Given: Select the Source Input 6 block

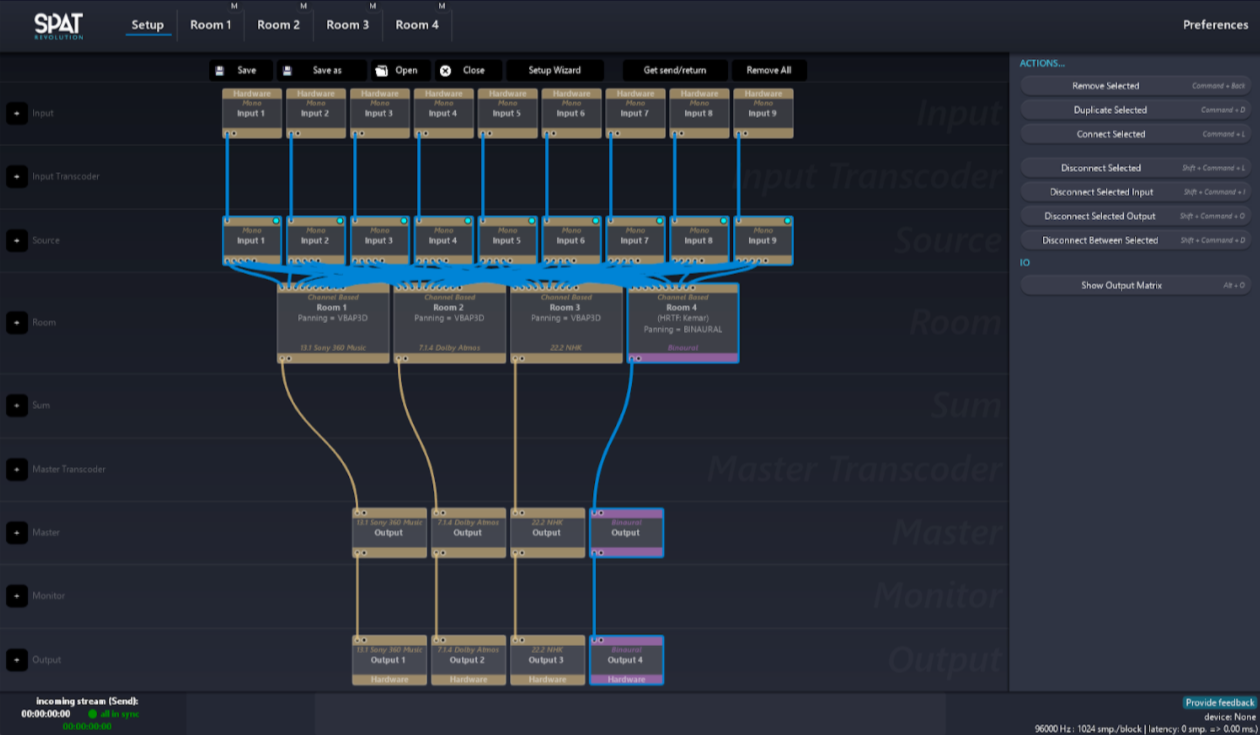Looking at the screenshot, I should click(571, 241).
